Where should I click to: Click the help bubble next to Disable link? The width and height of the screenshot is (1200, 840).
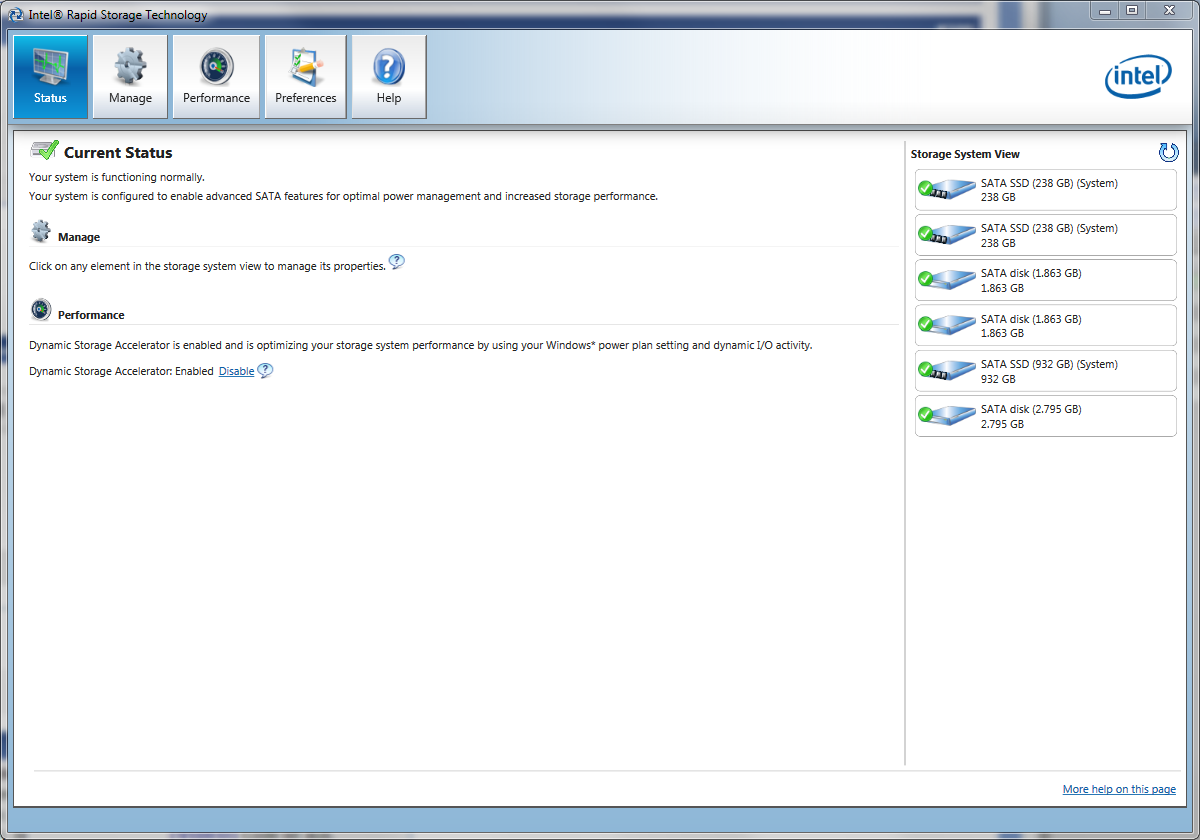265,370
